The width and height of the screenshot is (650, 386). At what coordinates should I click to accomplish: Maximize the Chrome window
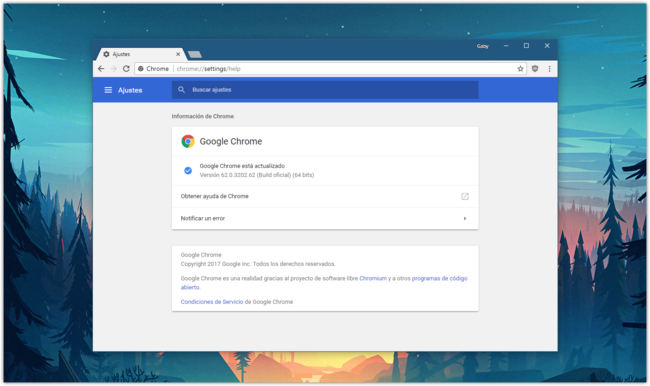pyautogui.click(x=526, y=46)
